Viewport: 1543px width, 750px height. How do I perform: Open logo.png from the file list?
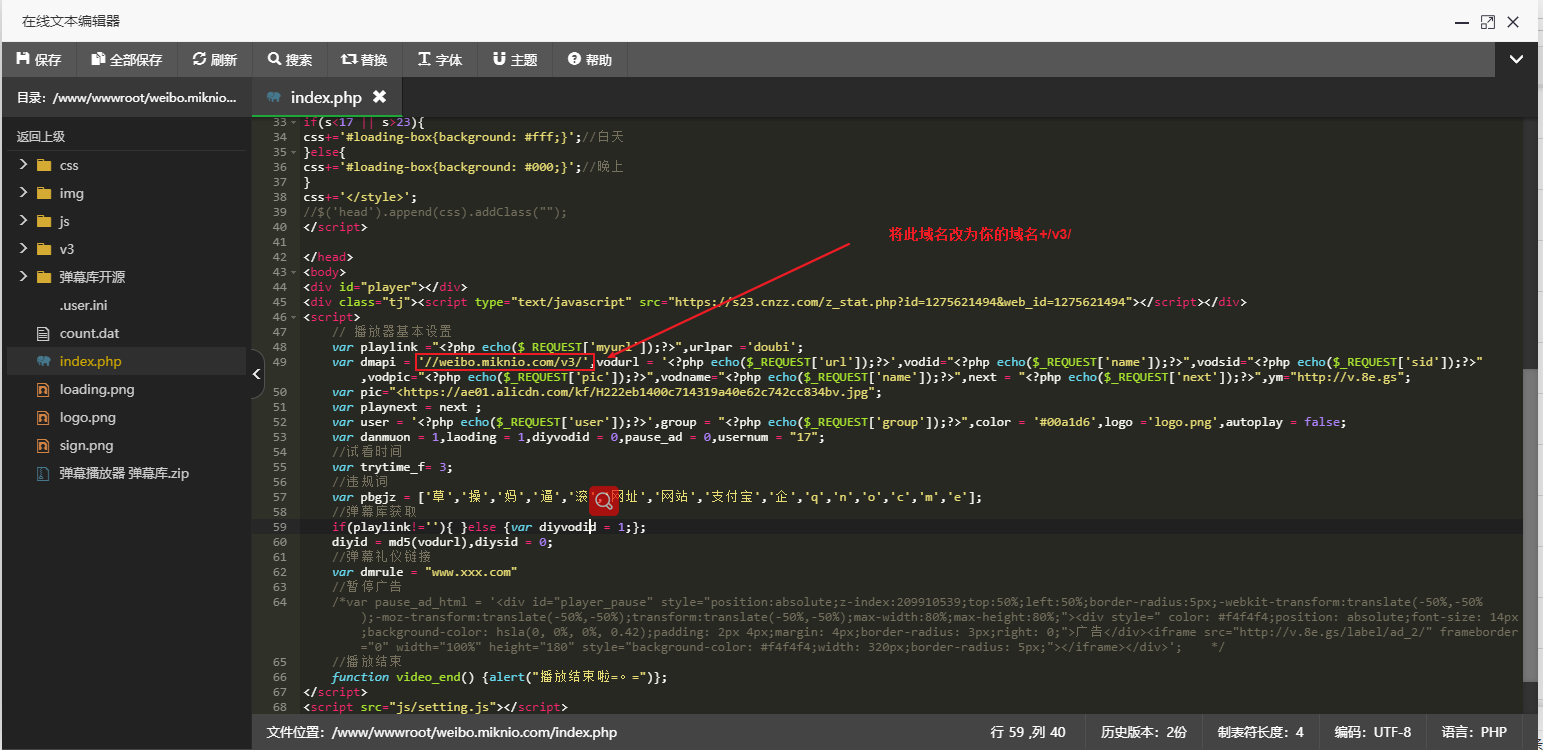(87, 417)
